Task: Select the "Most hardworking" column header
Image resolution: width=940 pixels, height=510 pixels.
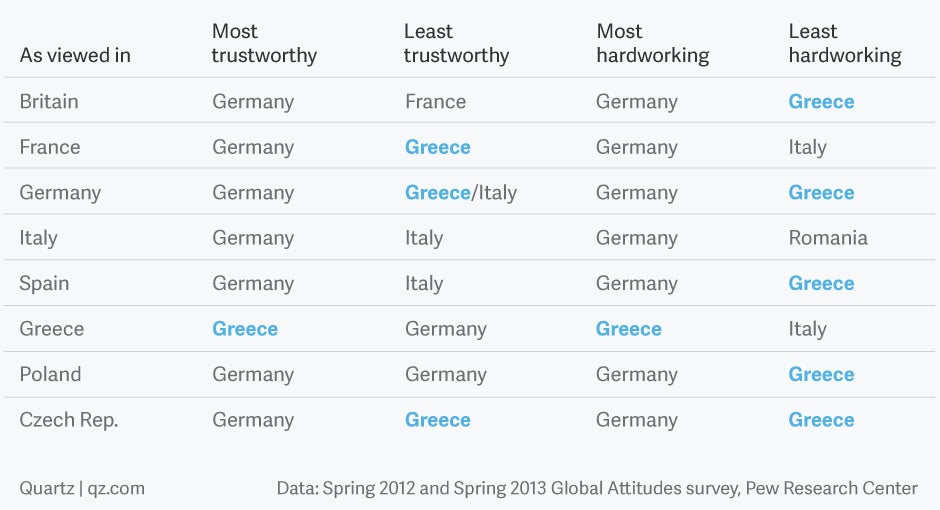Action: (653, 43)
